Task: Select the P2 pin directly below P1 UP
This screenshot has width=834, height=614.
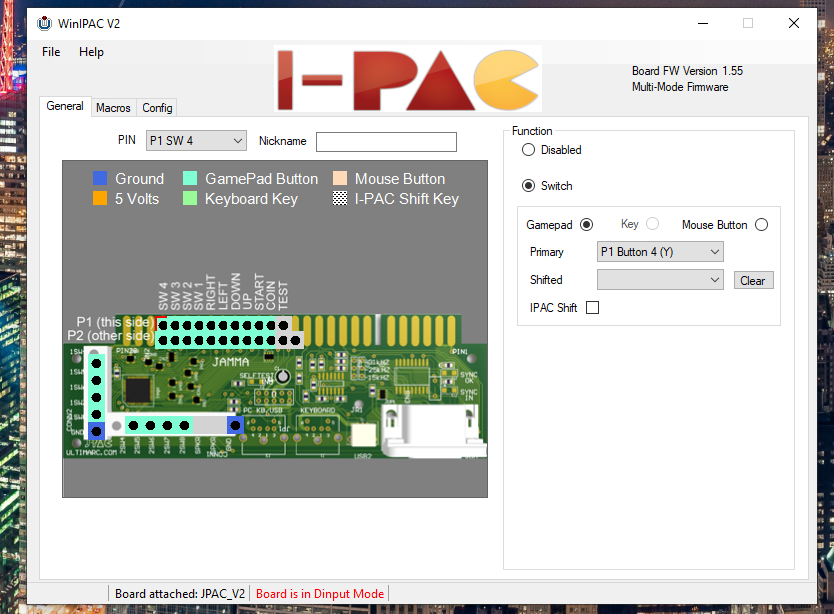Action: click(247, 341)
